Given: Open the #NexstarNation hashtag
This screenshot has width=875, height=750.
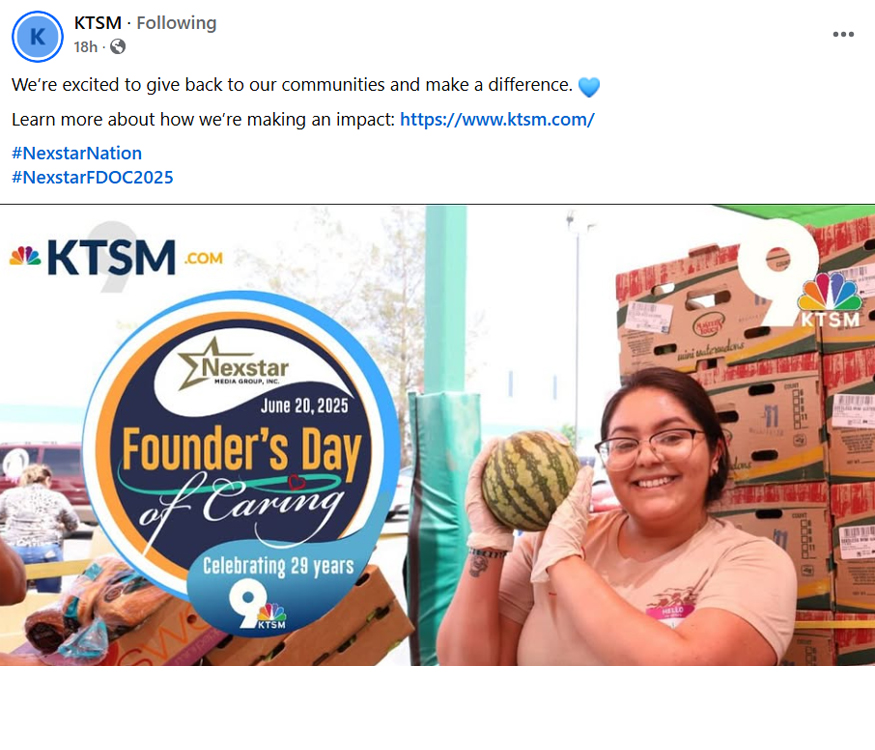Looking at the screenshot, I should [x=76, y=153].
